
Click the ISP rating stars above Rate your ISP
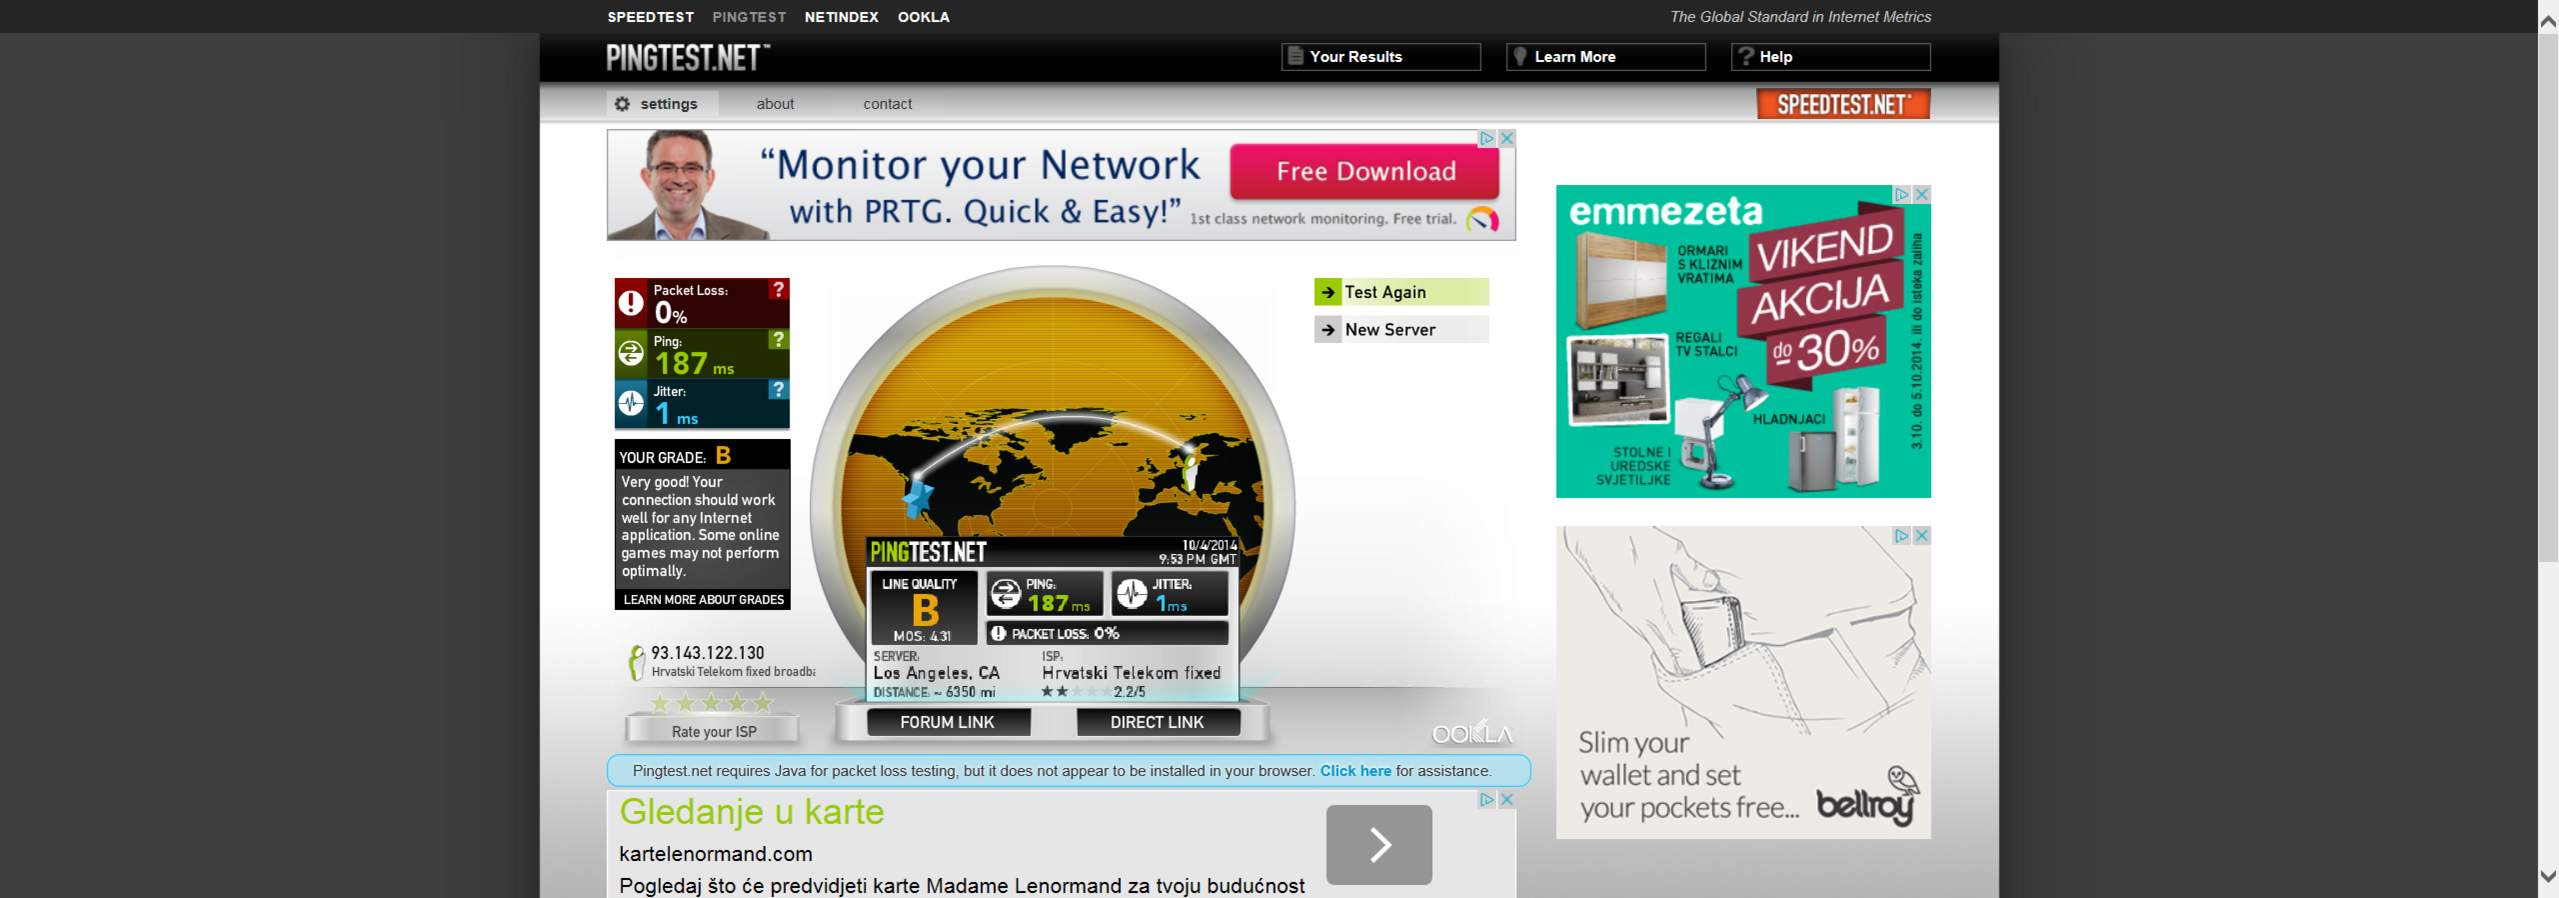tap(712, 702)
